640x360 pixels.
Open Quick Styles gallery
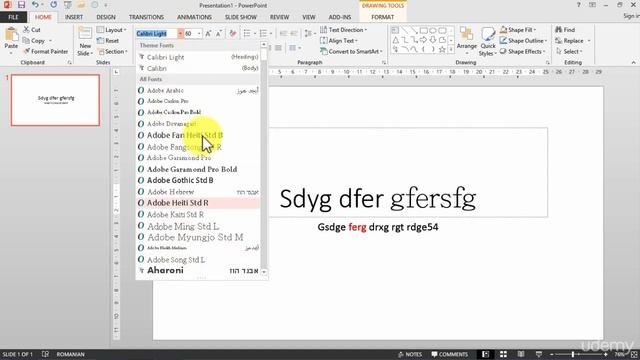(487, 41)
